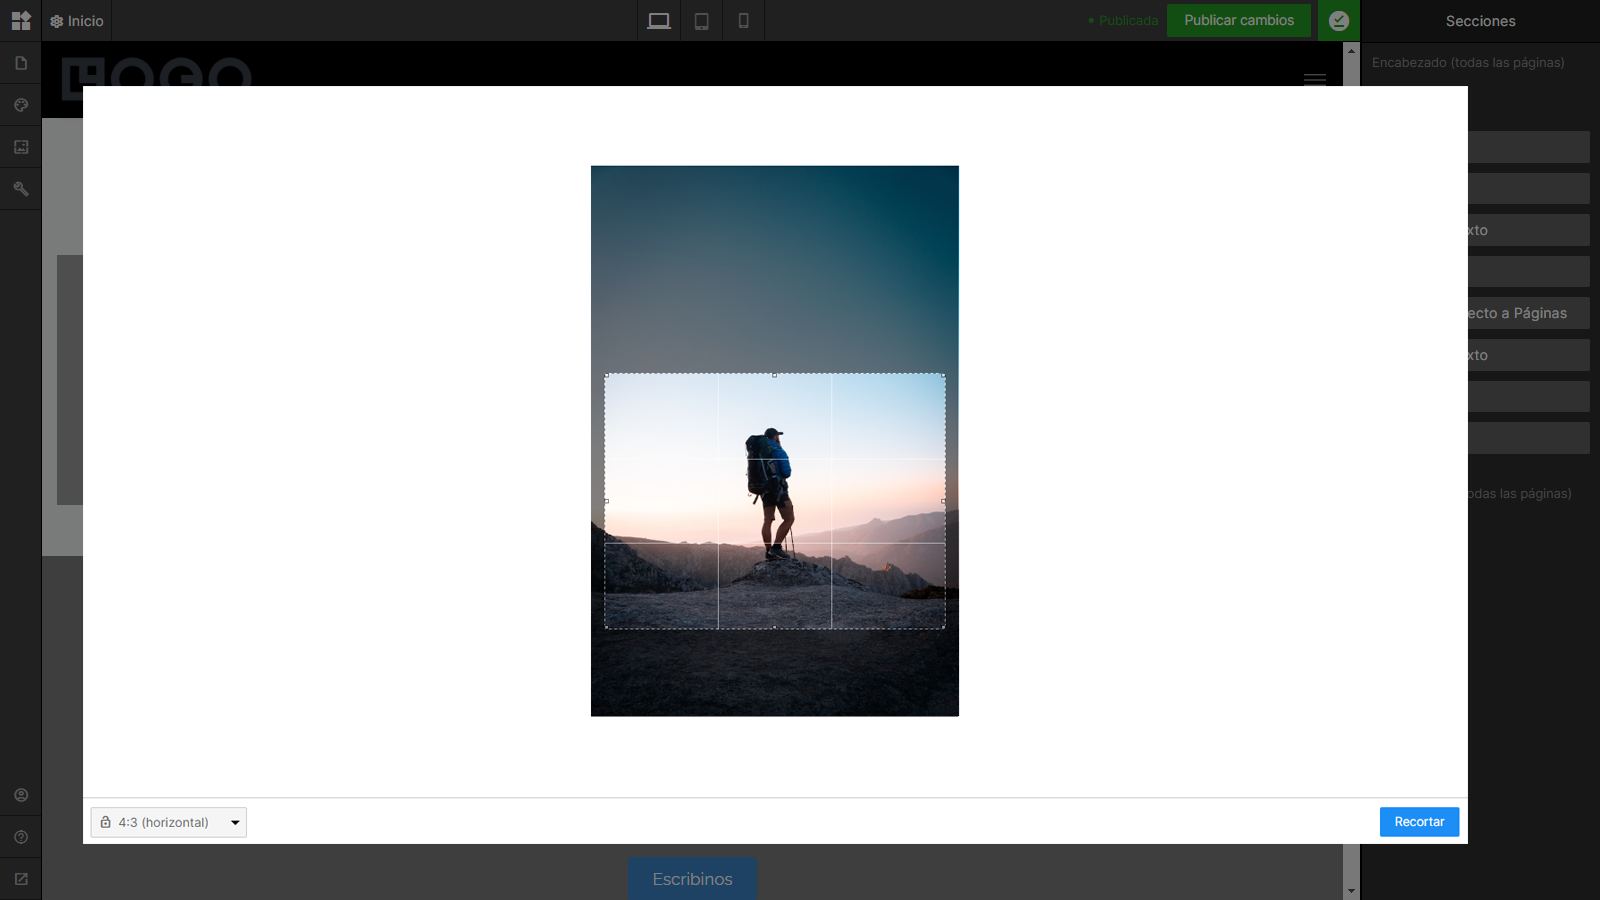Click the LOGO image in page header

click(x=156, y=72)
